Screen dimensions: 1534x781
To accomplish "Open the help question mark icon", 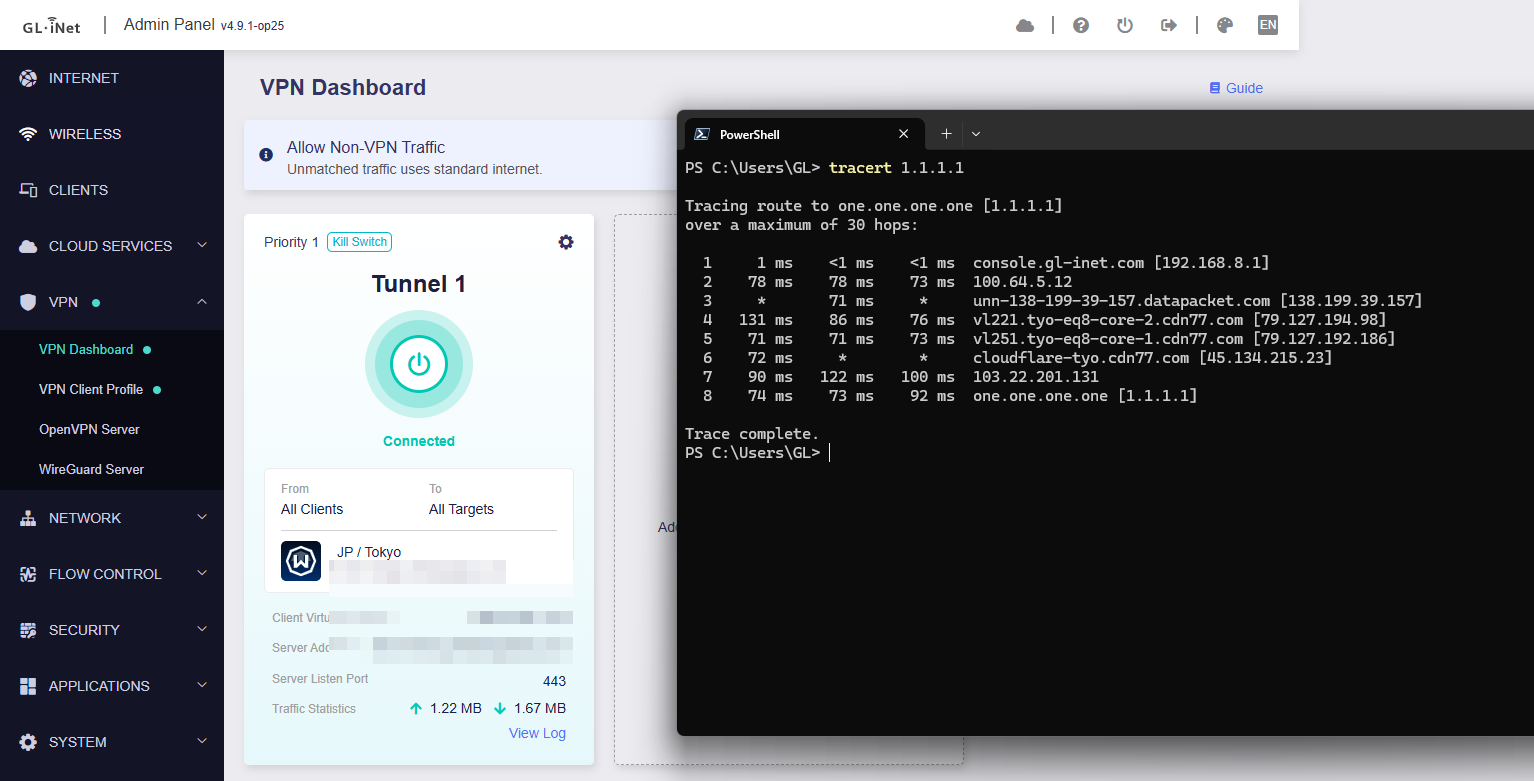I will [x=1081, y=26].
